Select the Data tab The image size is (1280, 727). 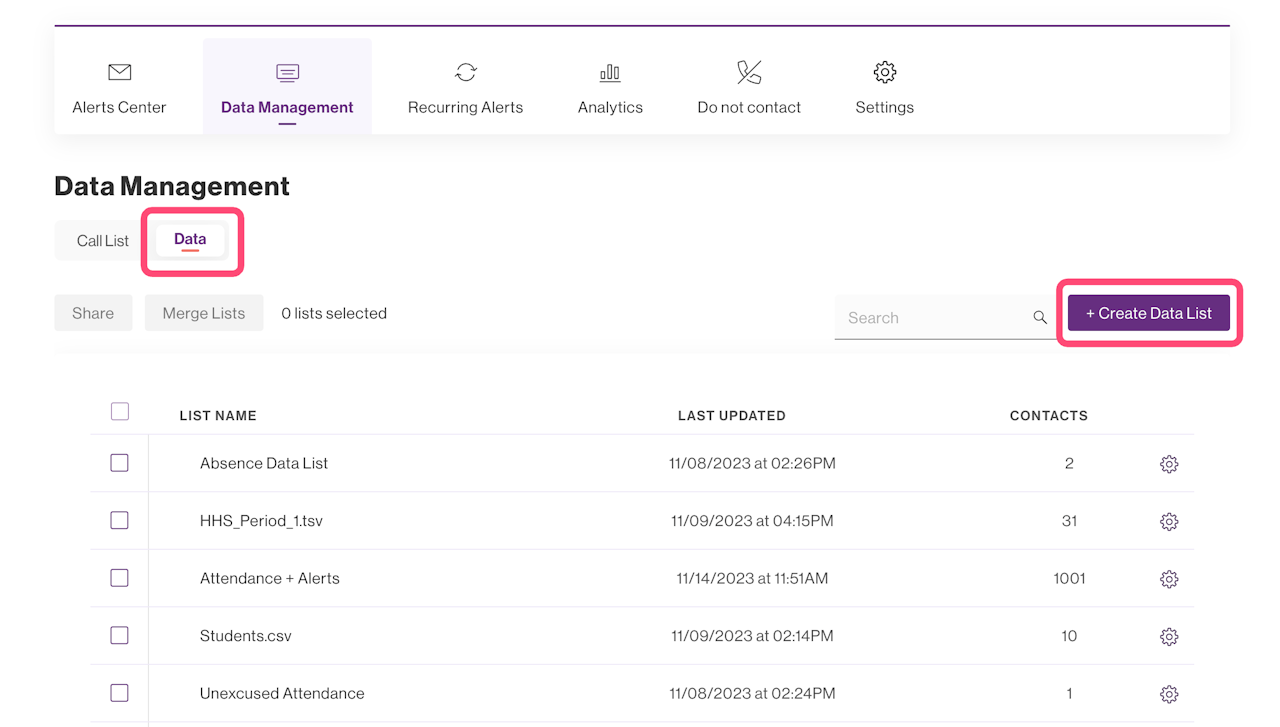pos(190,240)
